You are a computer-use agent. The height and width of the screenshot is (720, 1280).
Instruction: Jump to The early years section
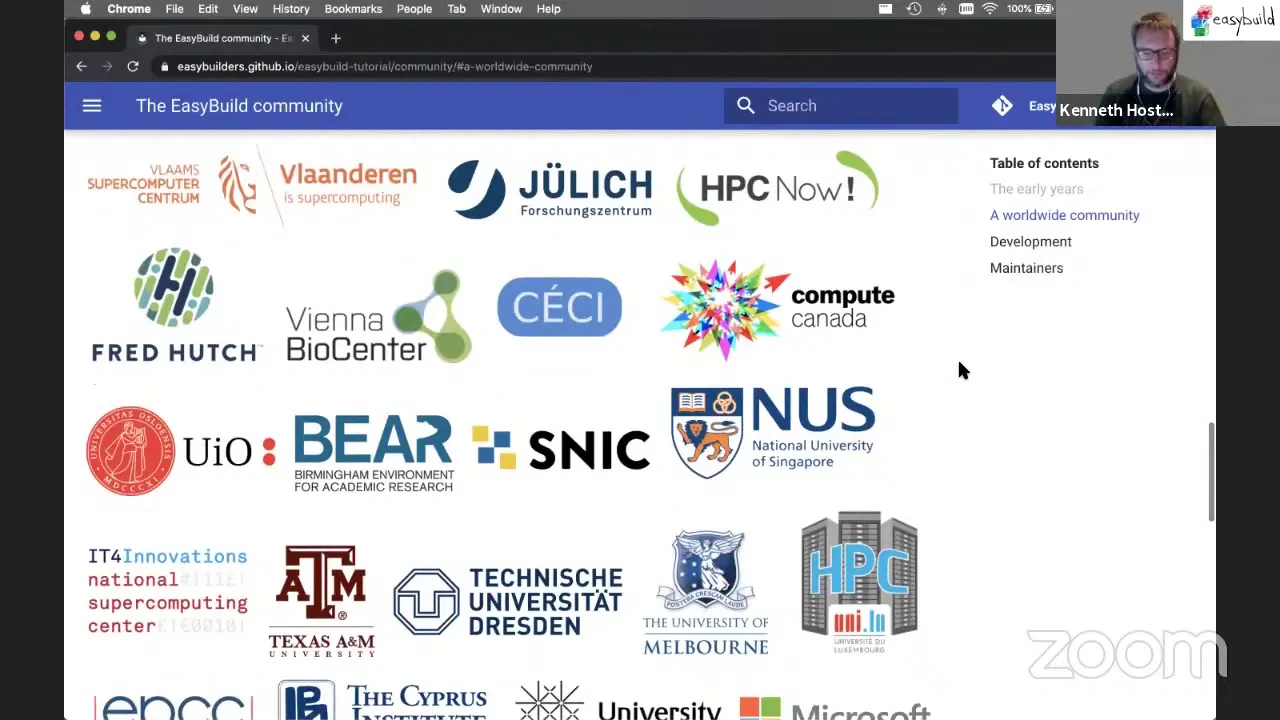tap(1036, 189)
